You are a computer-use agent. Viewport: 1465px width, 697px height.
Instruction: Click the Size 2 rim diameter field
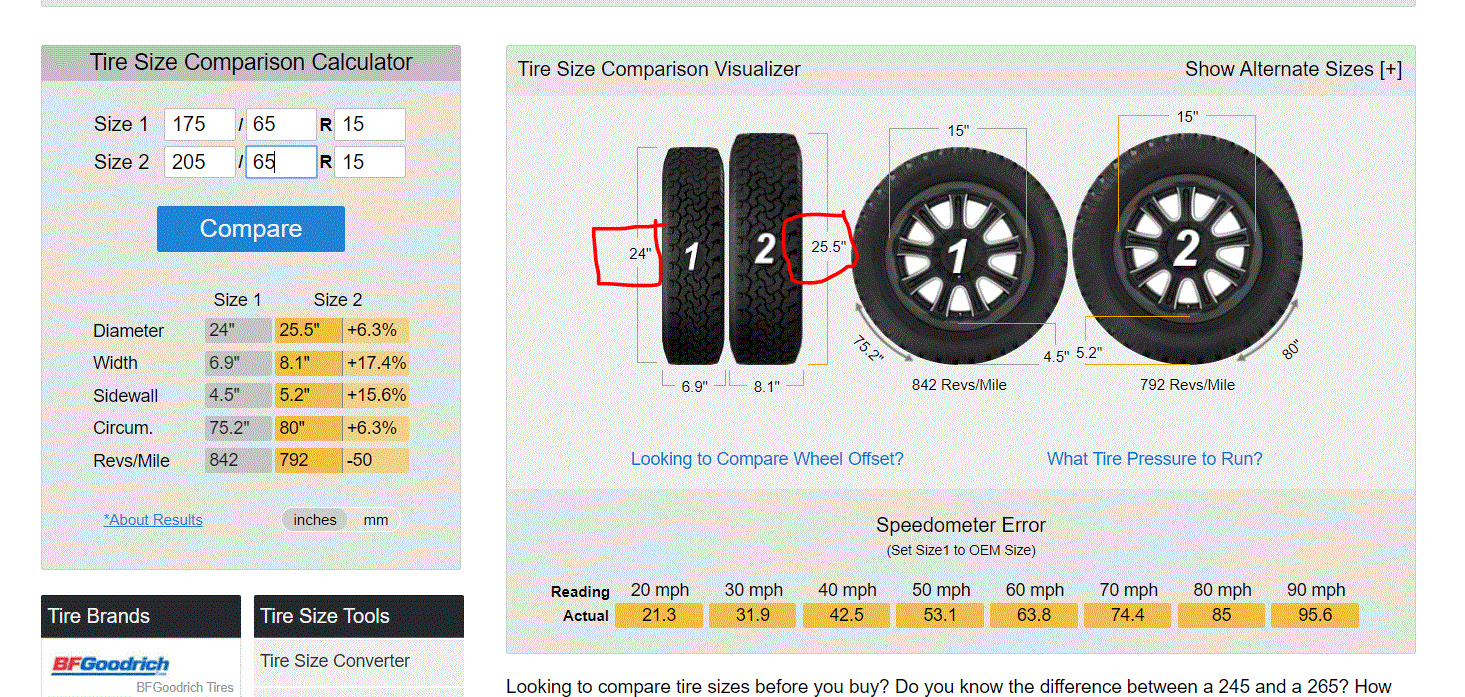click(x=370, y=162)
